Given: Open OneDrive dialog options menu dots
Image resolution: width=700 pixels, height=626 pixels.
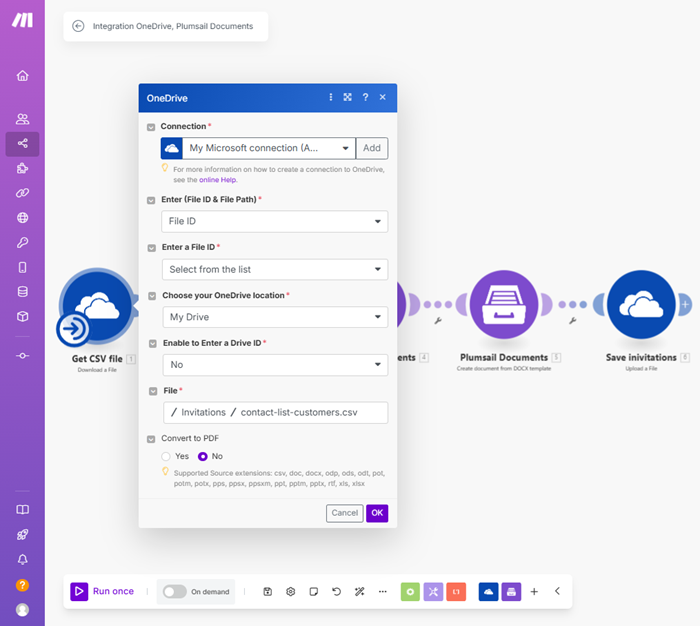Looking at the screenshot, I should pos(331,97).
